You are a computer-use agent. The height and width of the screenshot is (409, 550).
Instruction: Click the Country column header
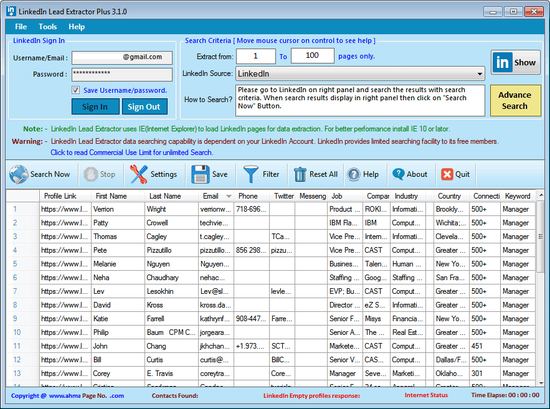(451, 196)
